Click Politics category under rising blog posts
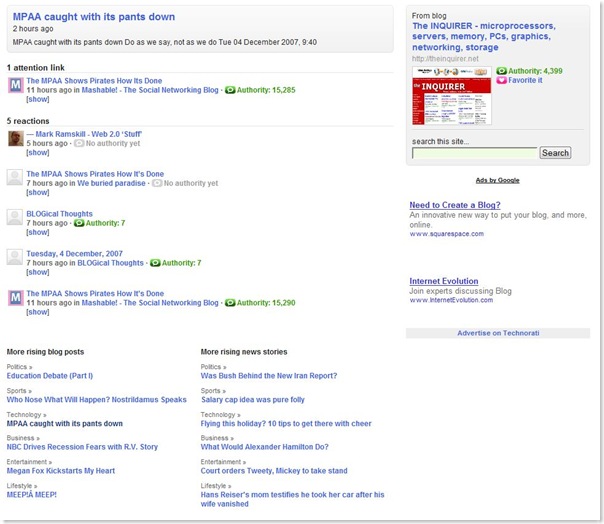 point(19,367)
